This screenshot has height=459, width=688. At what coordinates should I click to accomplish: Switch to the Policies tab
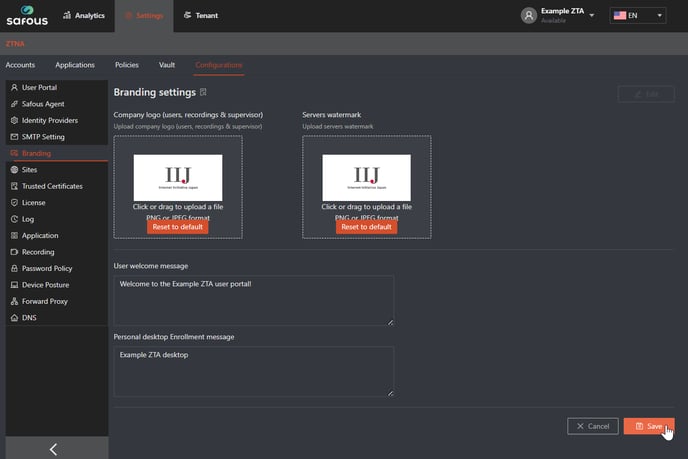pos(127,65)
